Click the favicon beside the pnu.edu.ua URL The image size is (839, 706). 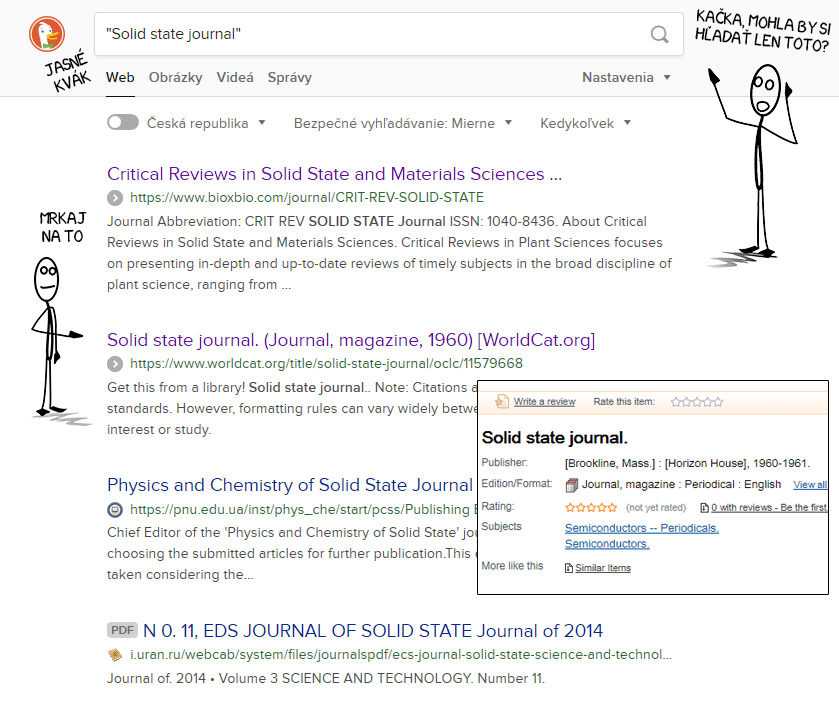115,510
